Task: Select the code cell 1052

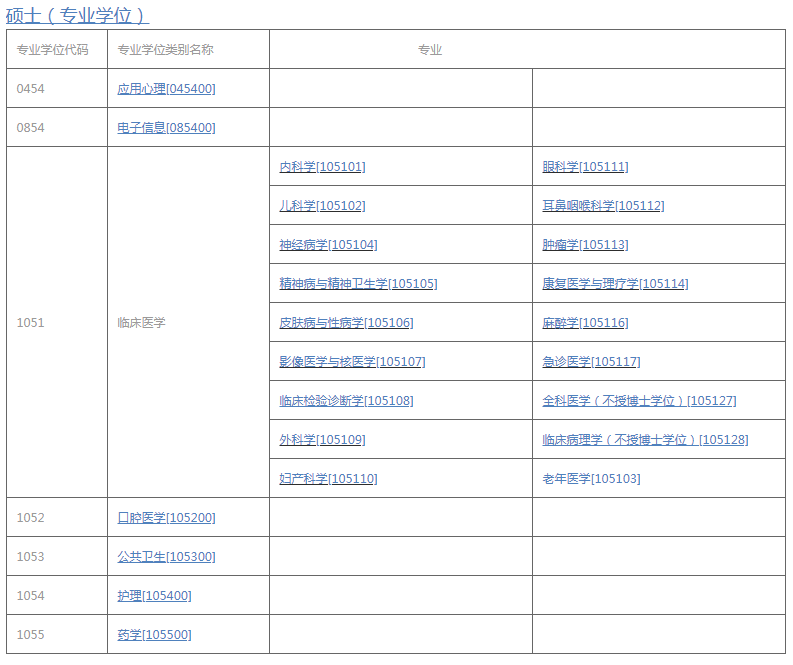Action: pos(57,517)
